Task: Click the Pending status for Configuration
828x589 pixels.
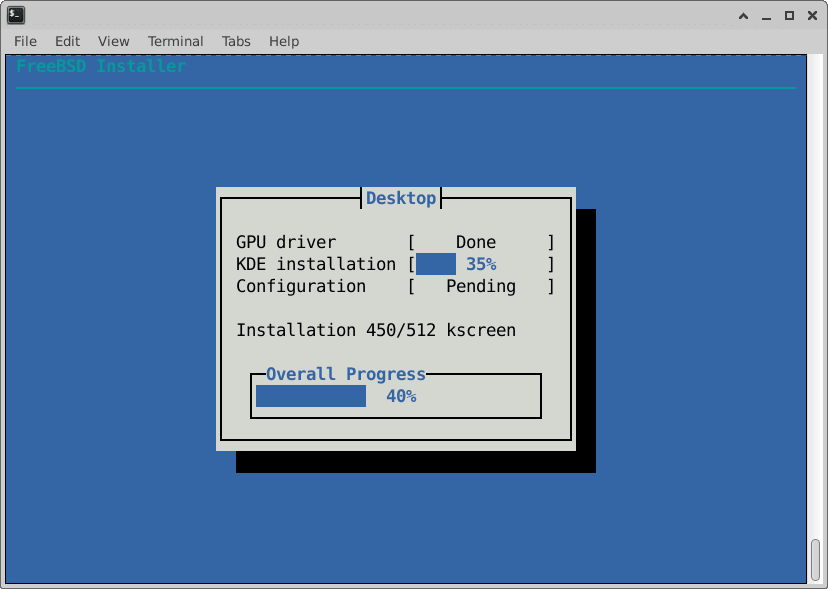Action: [x=480, y=286]
